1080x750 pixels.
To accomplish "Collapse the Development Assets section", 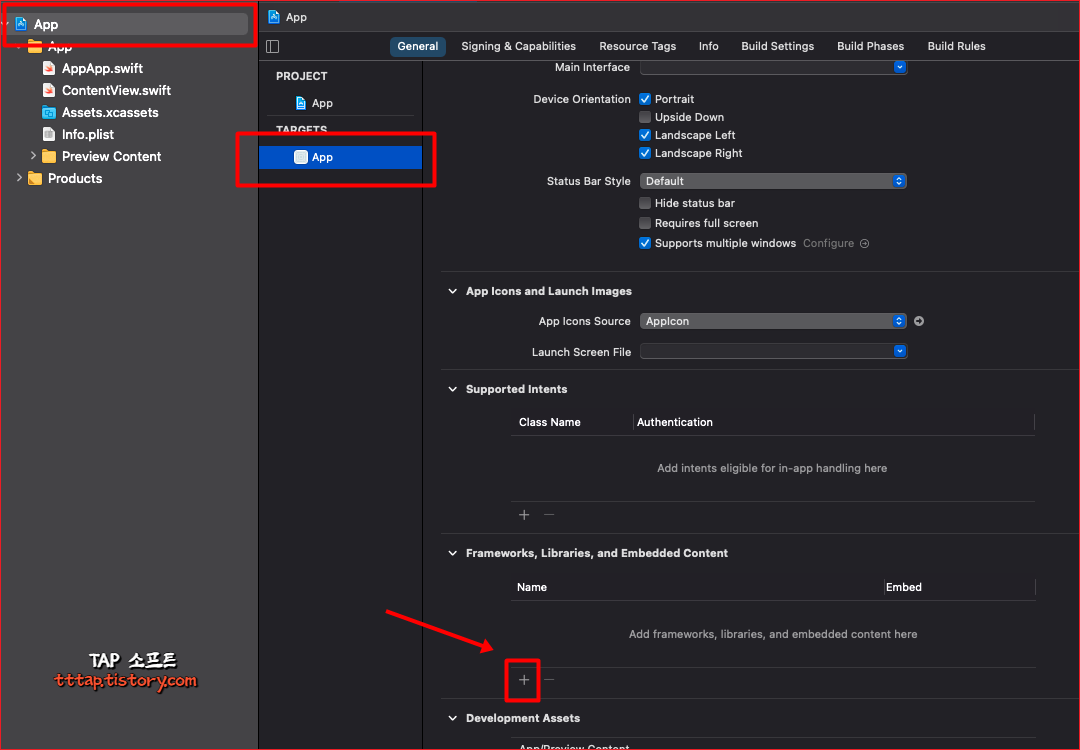I will click(x=453, y=718).
